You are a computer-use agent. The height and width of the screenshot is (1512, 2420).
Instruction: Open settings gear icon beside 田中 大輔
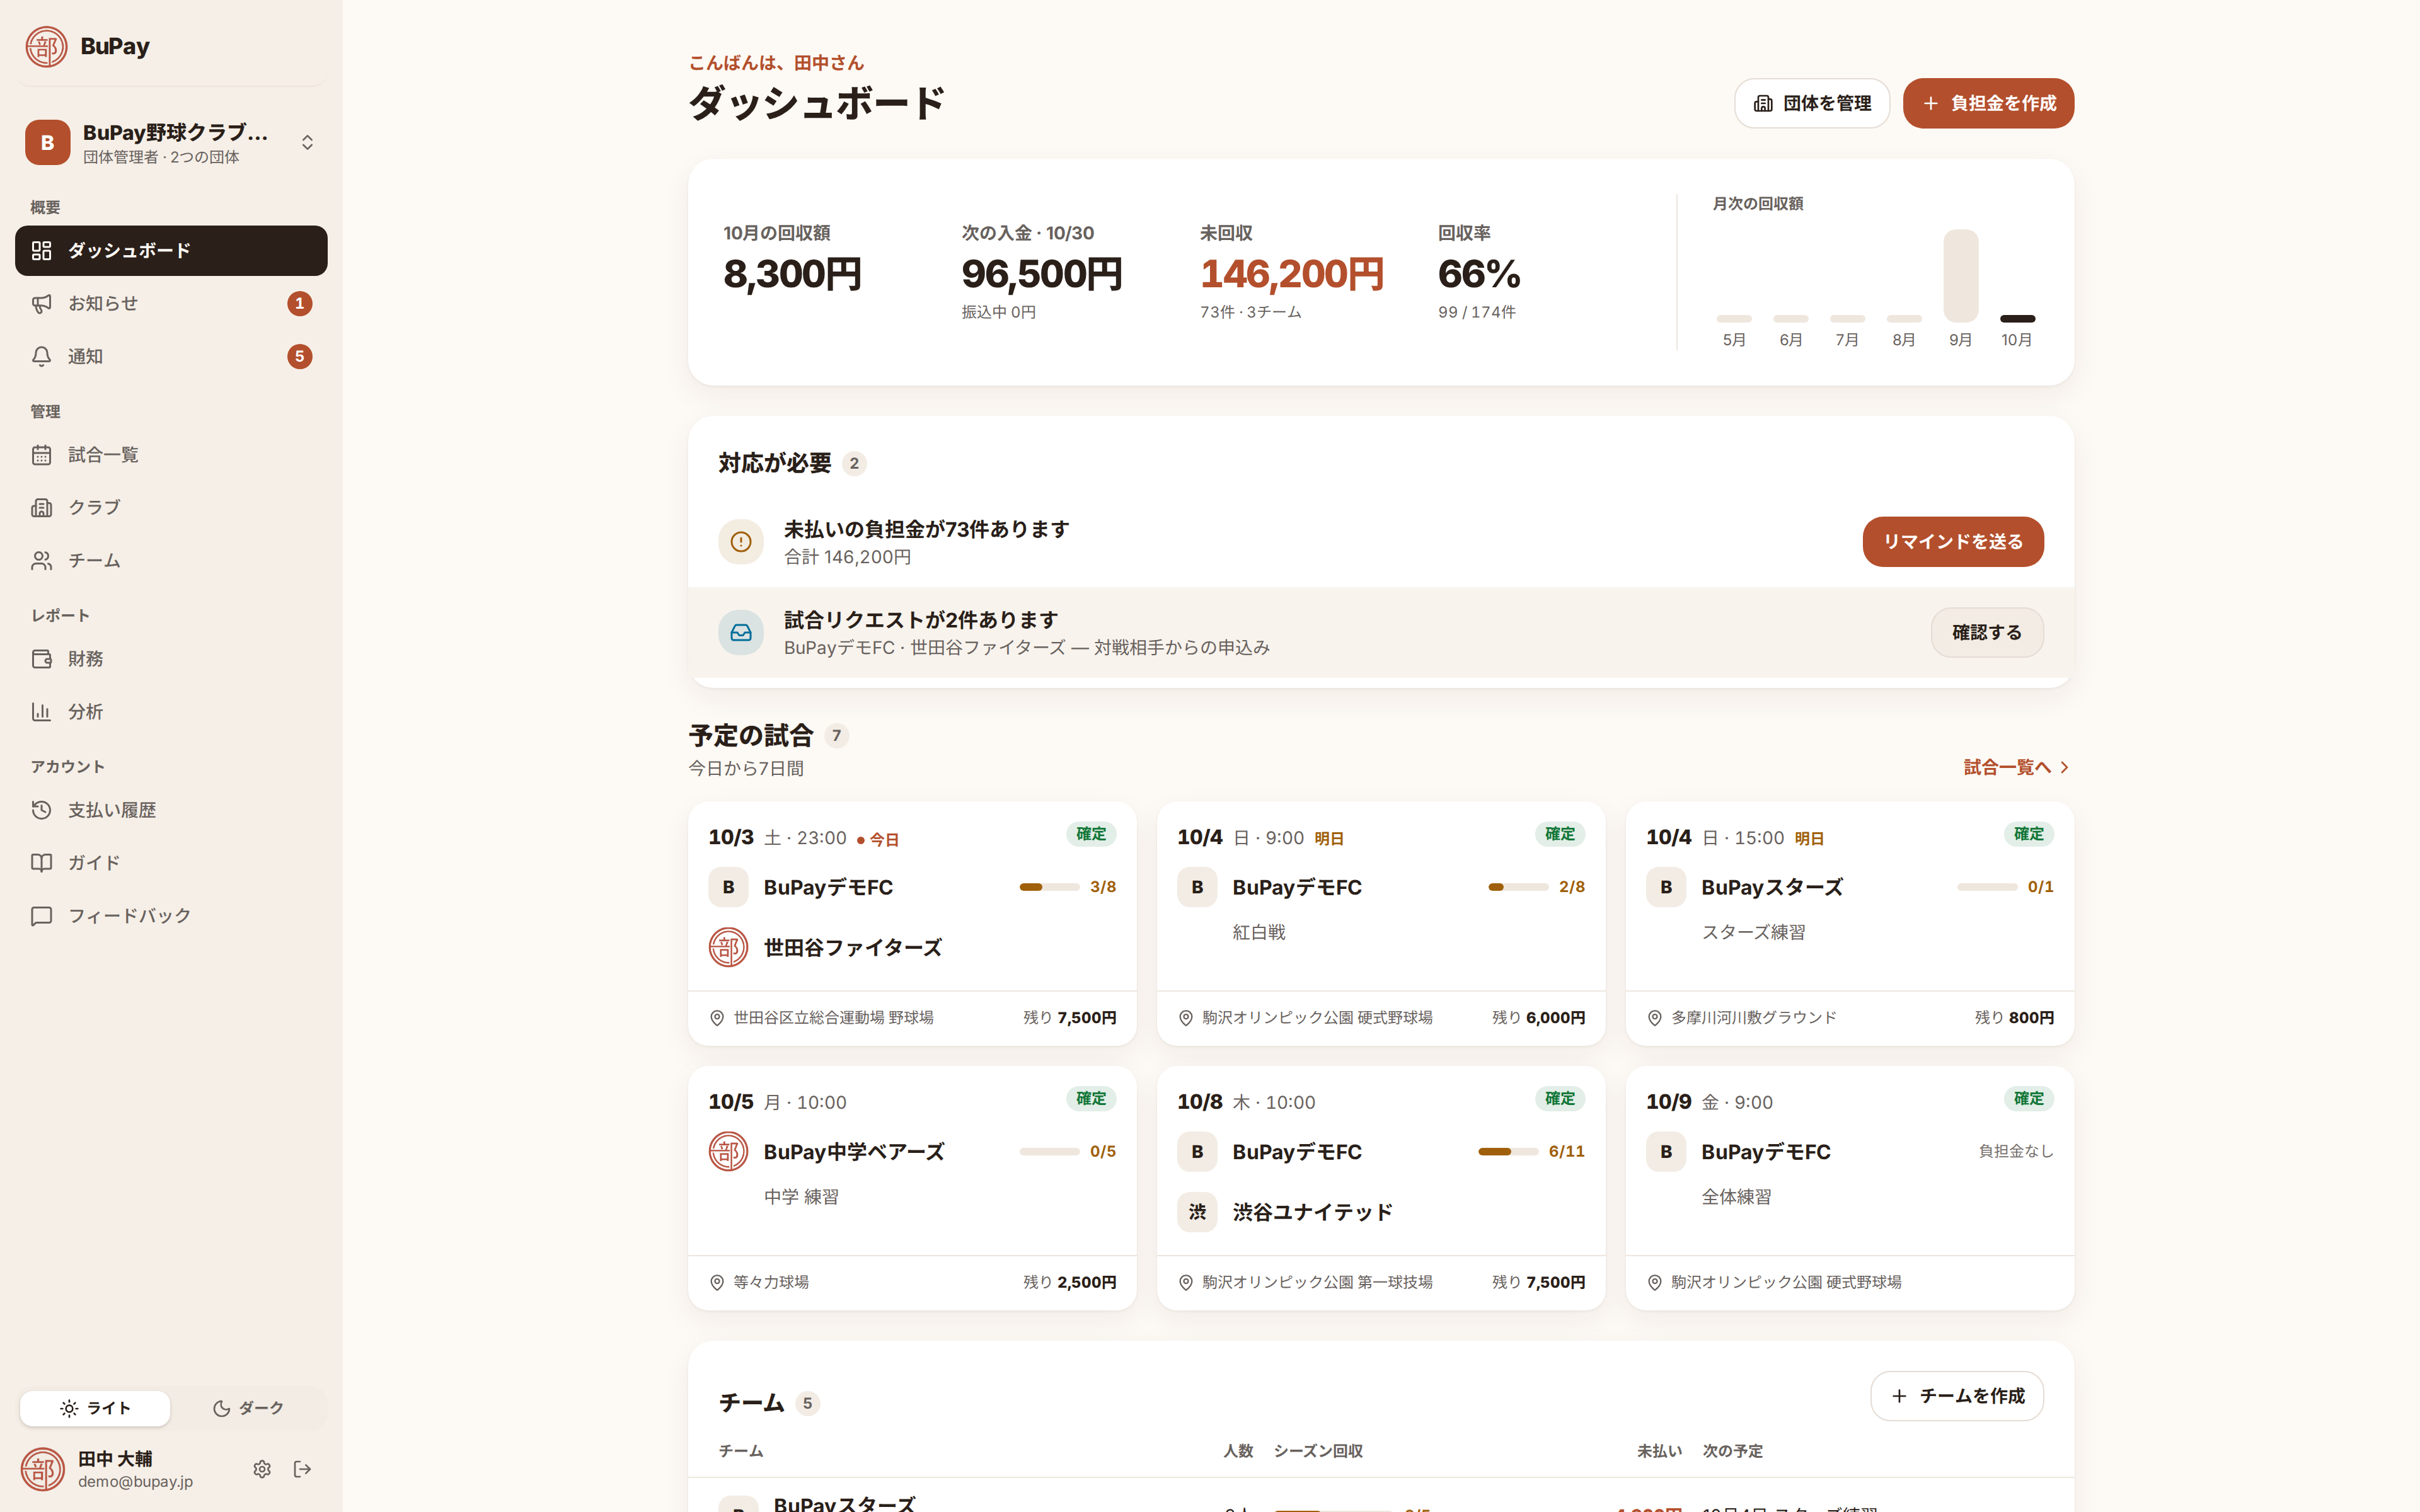262,1469
